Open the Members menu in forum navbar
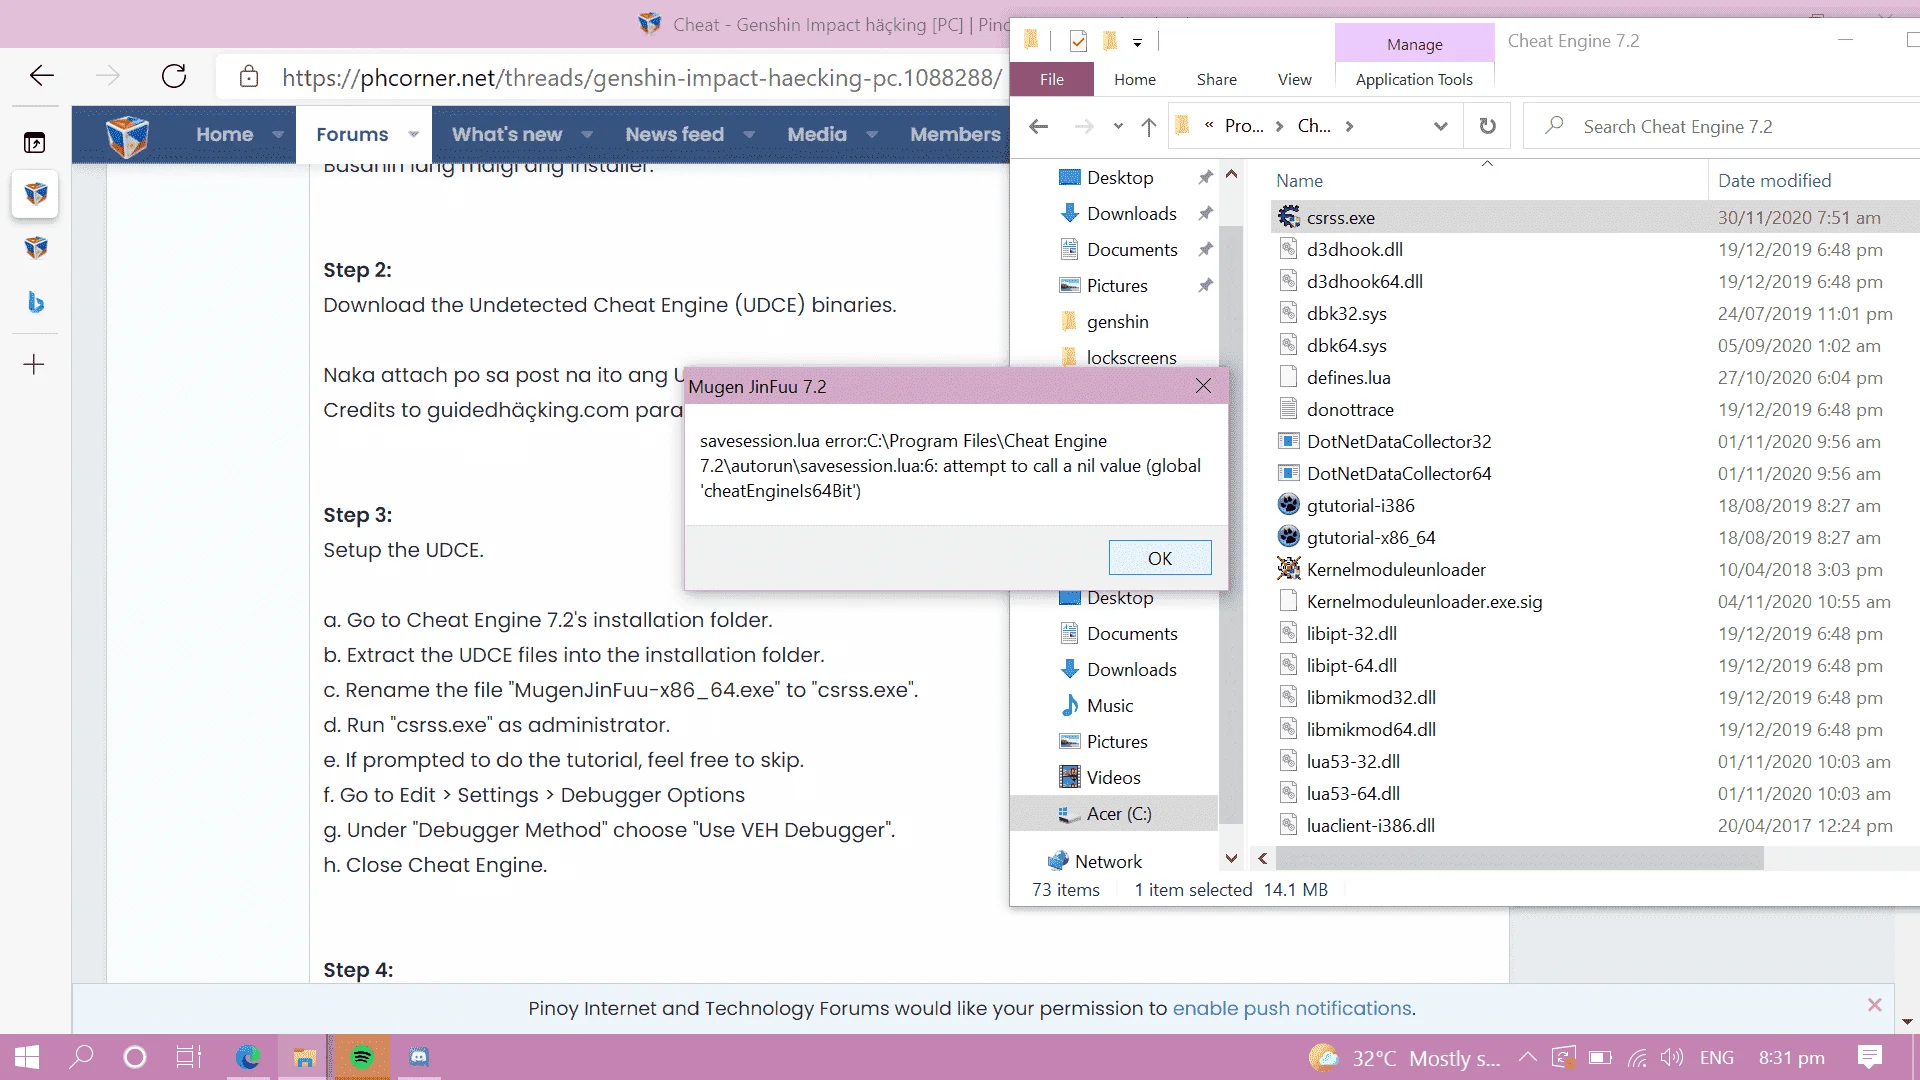 pyautogui.click(x=955, y=135)
